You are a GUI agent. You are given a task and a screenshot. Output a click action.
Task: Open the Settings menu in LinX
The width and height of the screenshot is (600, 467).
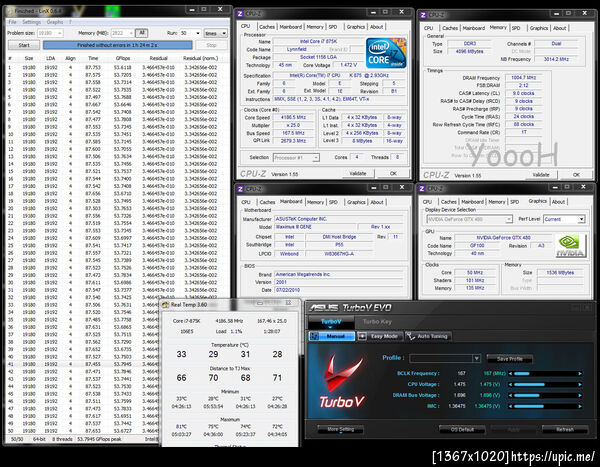31,22
